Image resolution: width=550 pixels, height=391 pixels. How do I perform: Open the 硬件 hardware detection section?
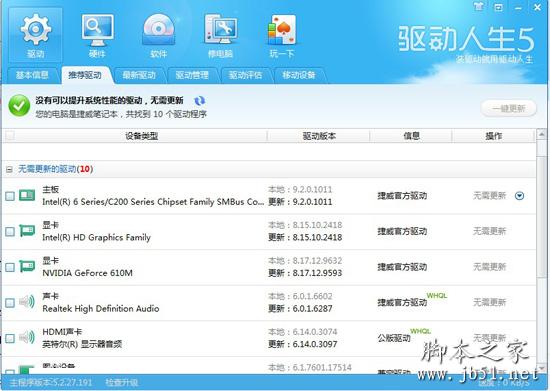(97, 35)
